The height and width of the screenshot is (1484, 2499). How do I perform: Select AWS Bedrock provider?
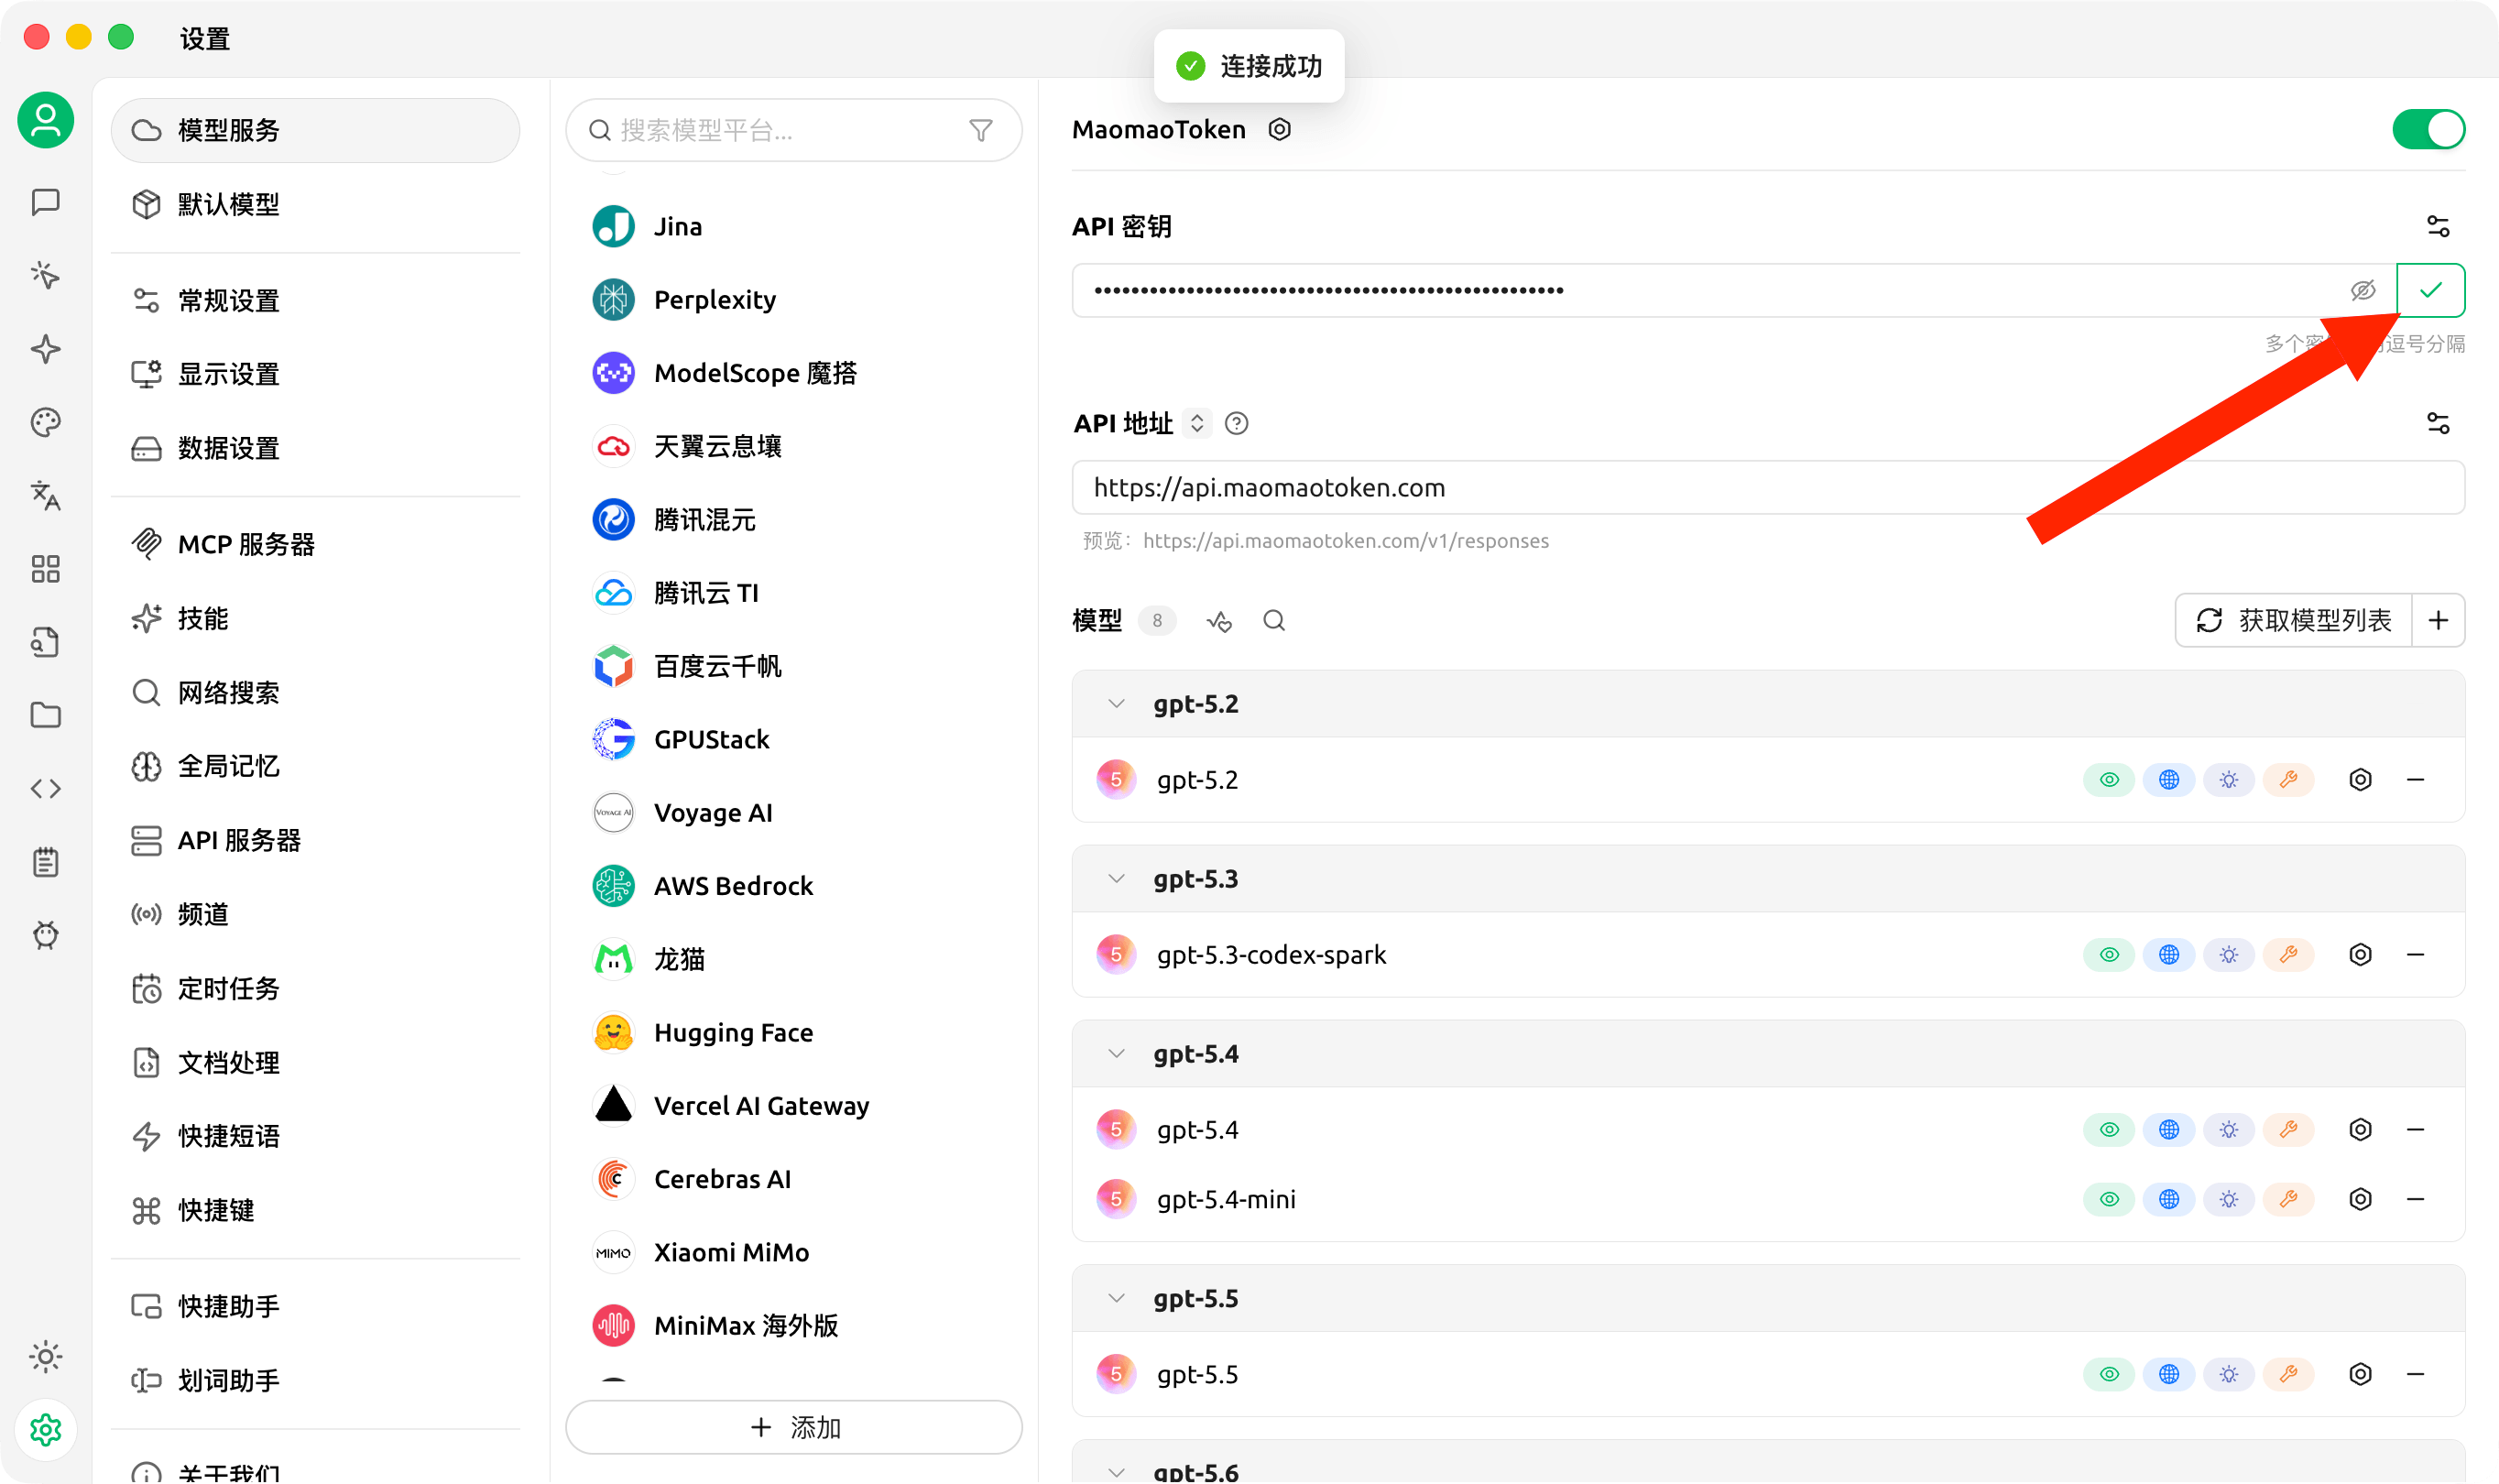point(794,886)
